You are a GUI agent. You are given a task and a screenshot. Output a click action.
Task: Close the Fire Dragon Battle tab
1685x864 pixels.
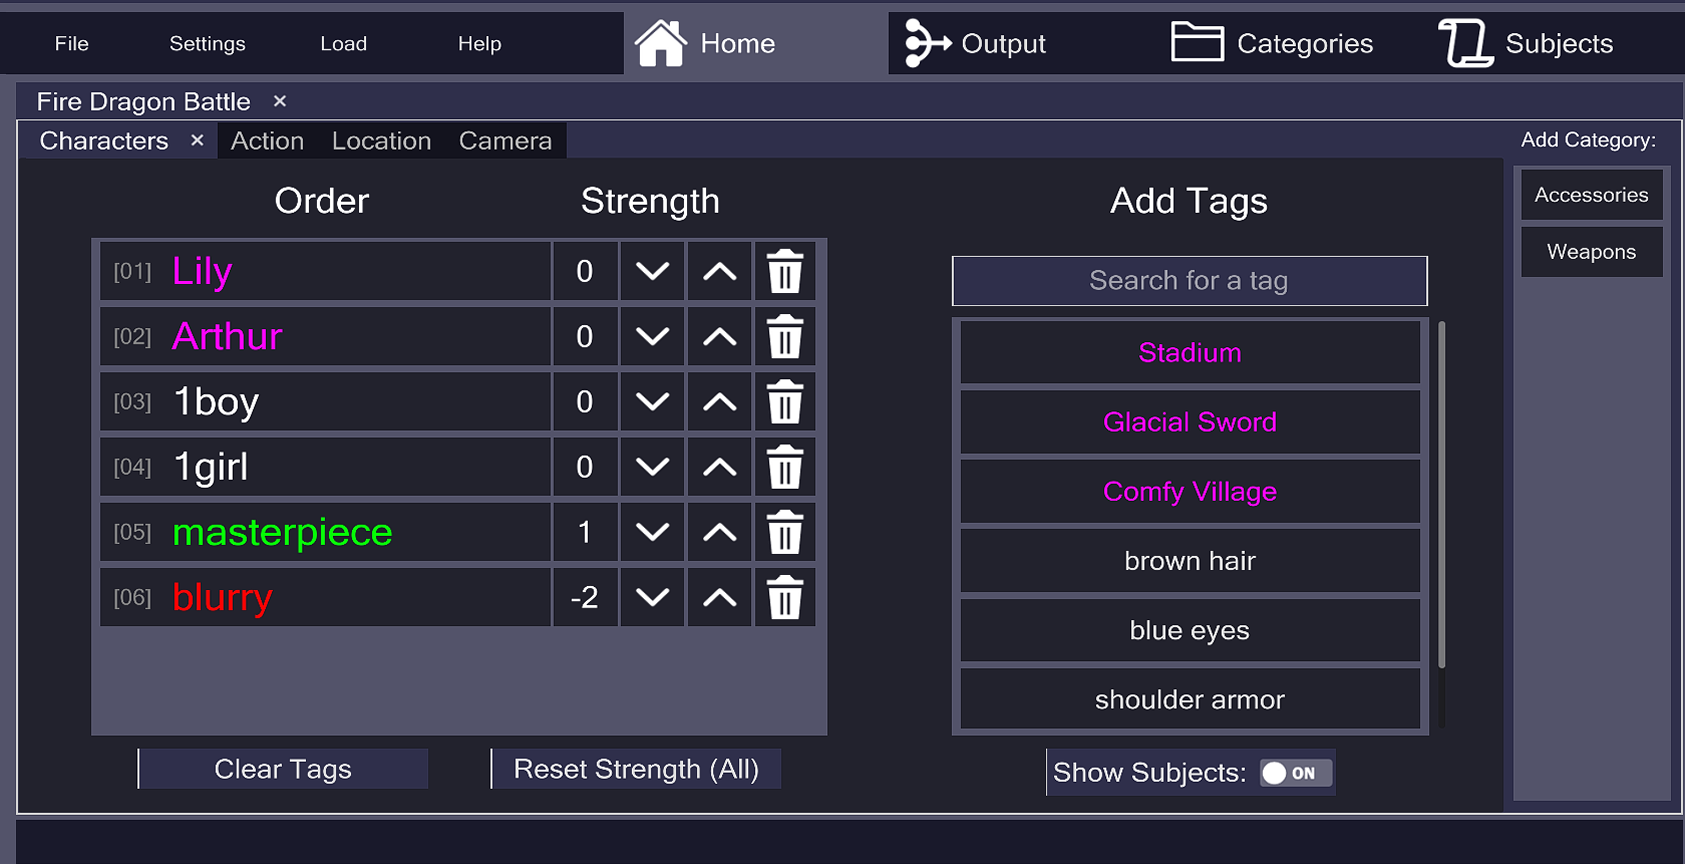[280, 101]
